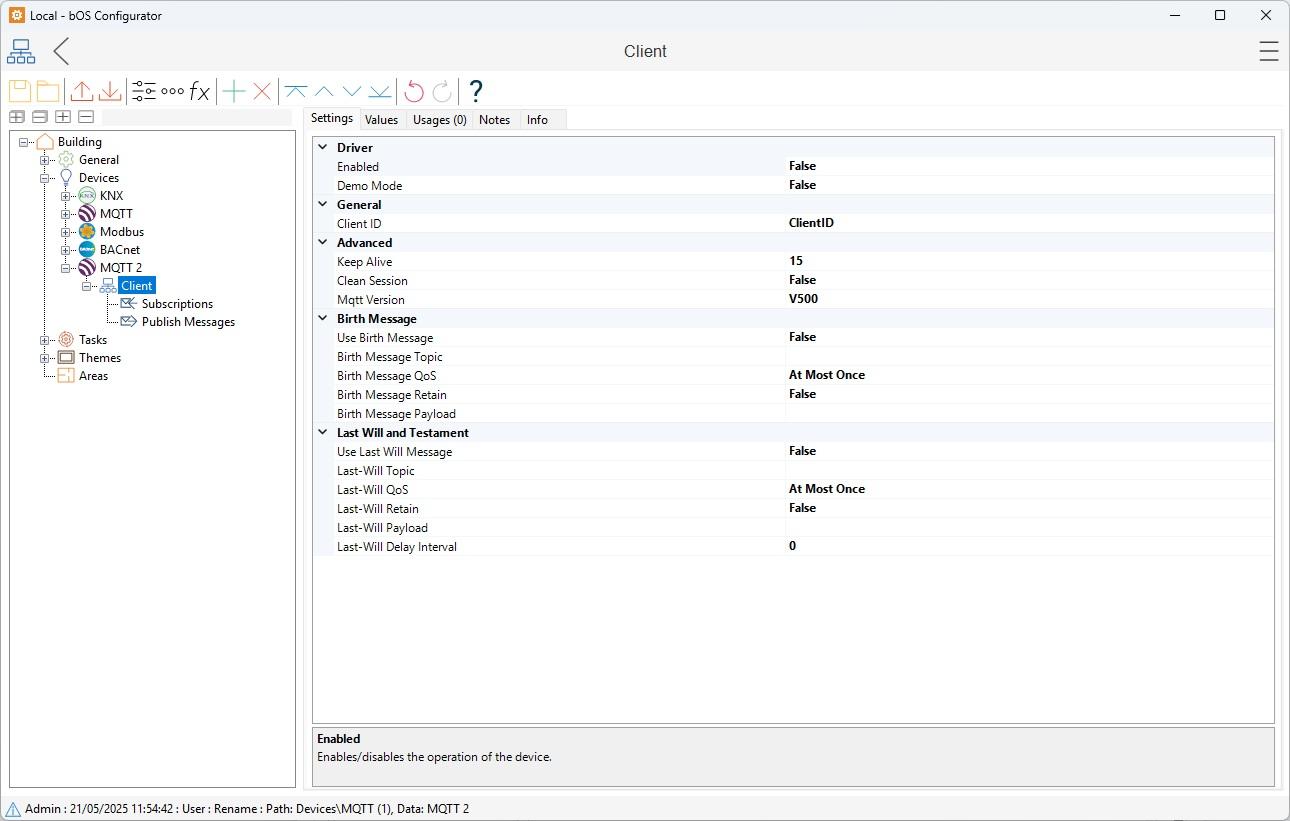Expand the Tasks tree node

click(45, 340)
